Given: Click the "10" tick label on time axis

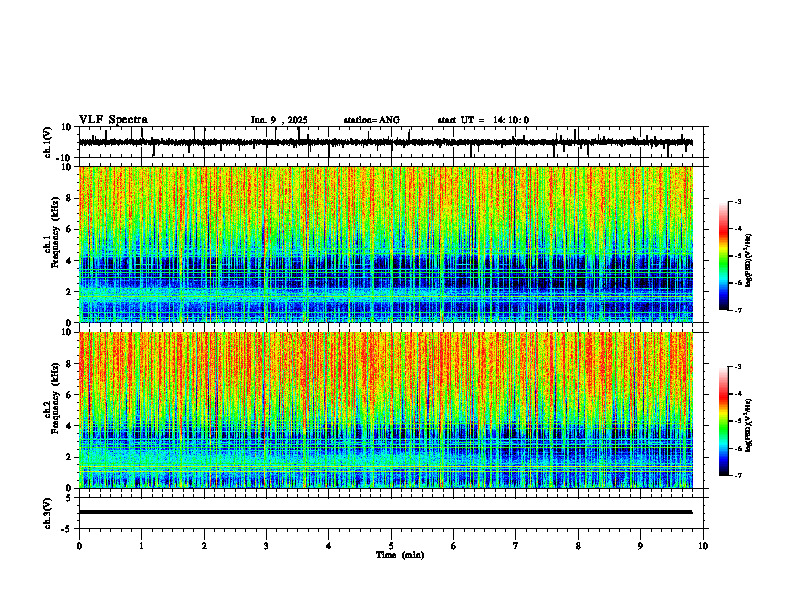Looking at the screenshot, I should 703,546.
